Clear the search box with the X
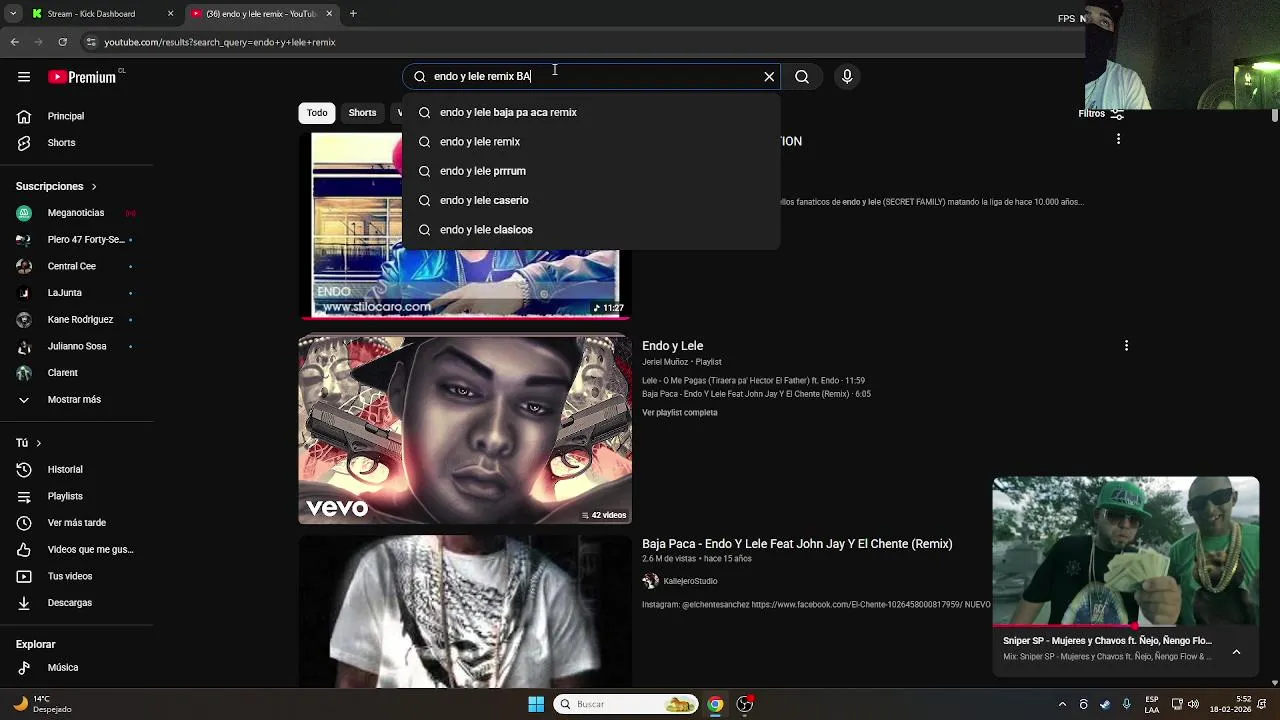This screenshot has height=720, width=1280. point(769,76)
